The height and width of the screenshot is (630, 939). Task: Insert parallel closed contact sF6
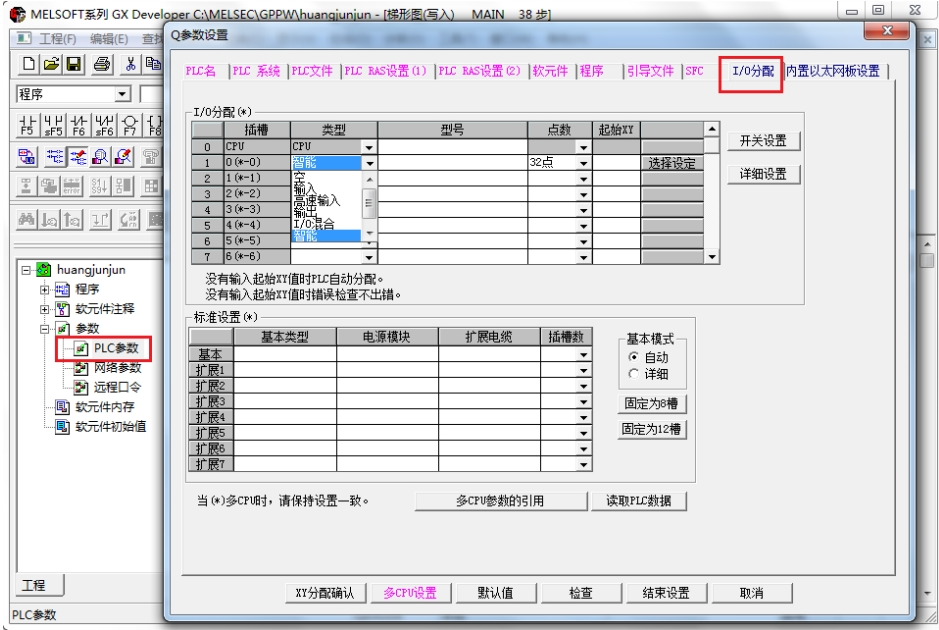pyautogui.click(x=104, y=125)
